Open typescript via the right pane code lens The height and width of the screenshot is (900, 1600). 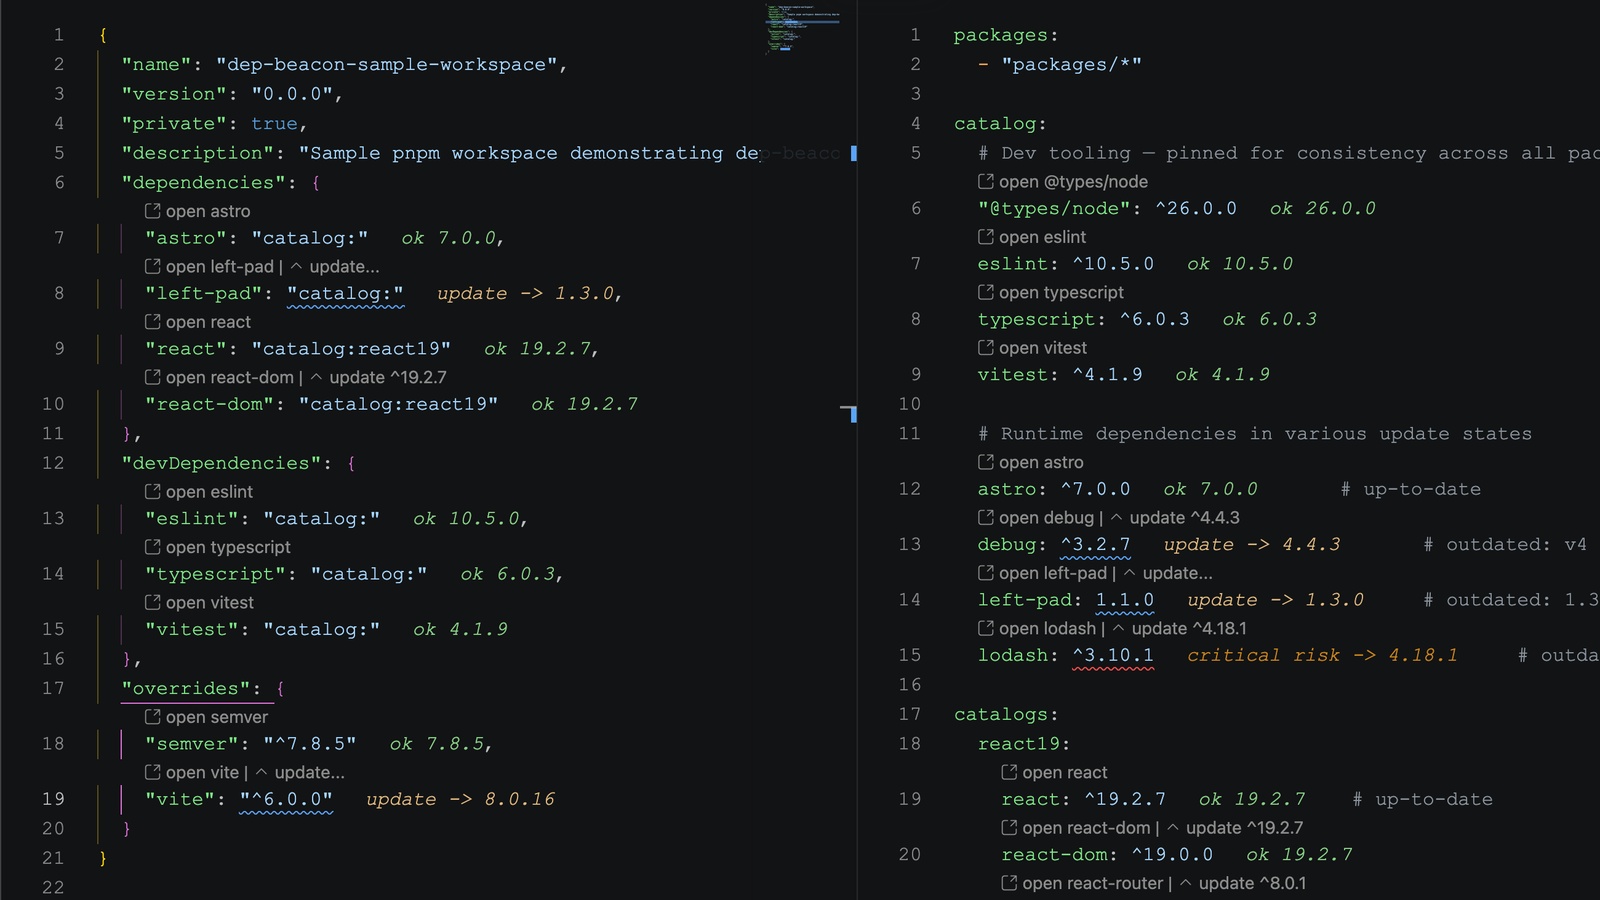(x=1061, y=292)
